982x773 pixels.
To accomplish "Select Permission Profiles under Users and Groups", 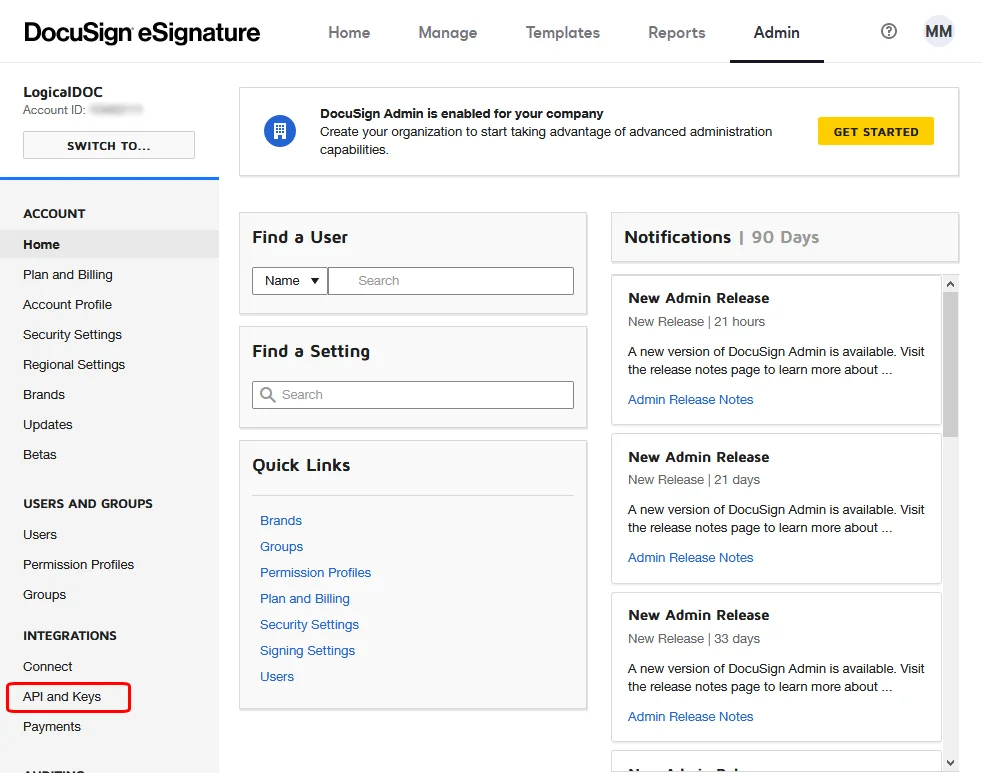I will [78, 564].
